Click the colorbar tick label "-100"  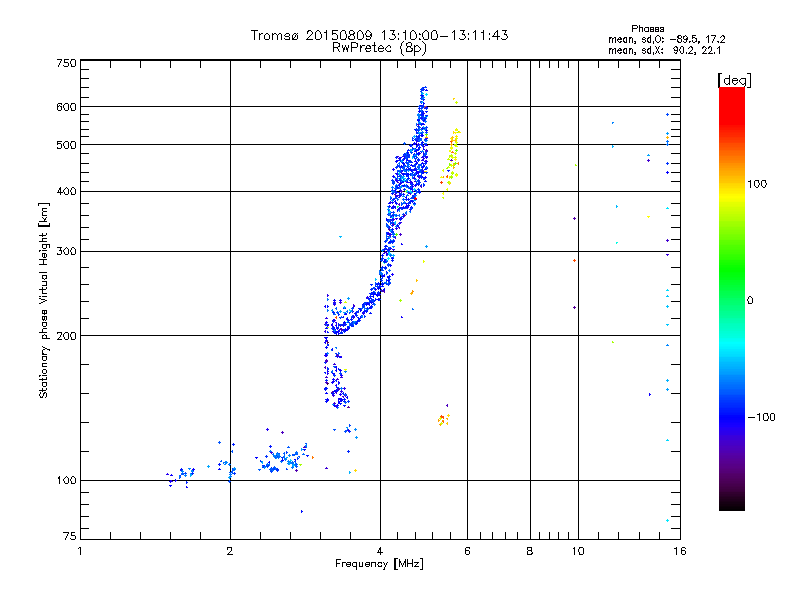762,417
